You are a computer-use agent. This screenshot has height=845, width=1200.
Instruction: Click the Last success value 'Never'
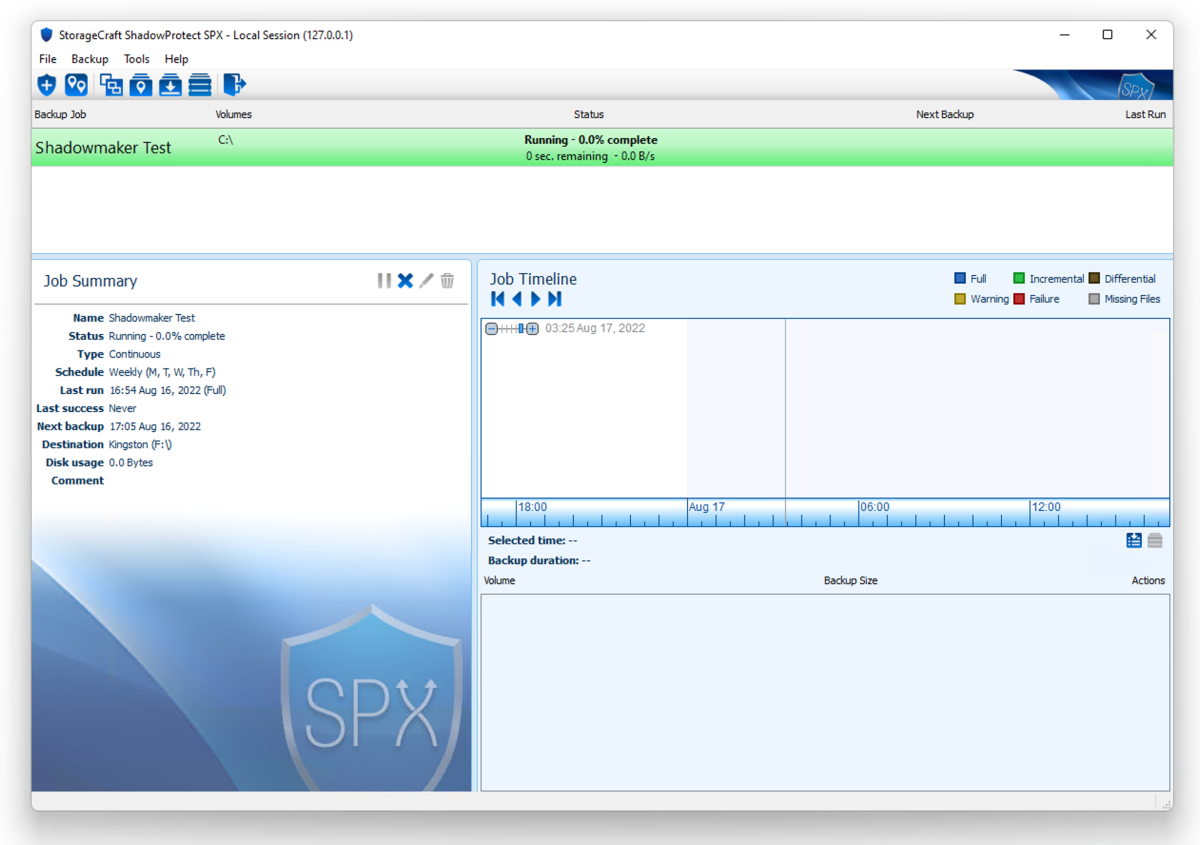click(x=123, y=409)
